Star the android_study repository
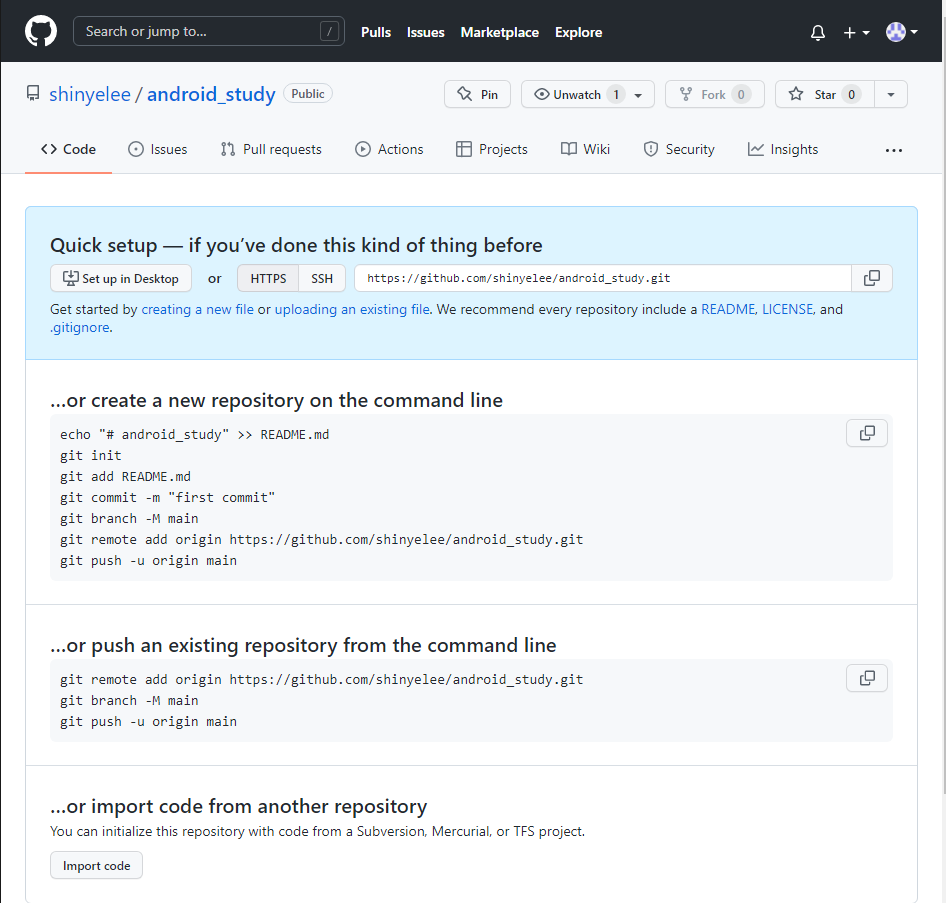 coord(825,94)
